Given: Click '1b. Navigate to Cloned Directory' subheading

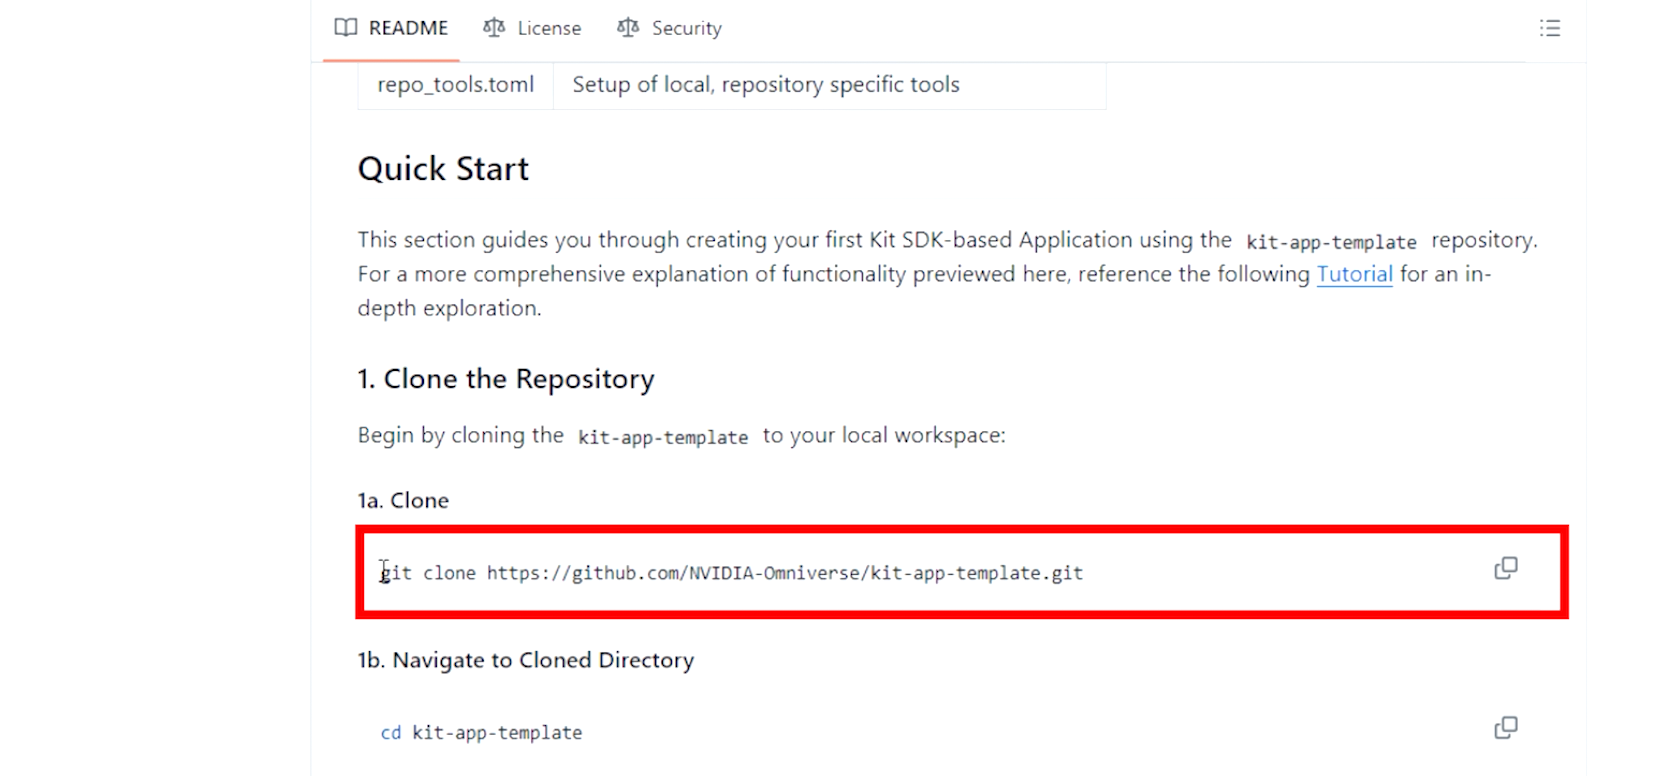Looking at the screenshot, I should pos(526,660).
